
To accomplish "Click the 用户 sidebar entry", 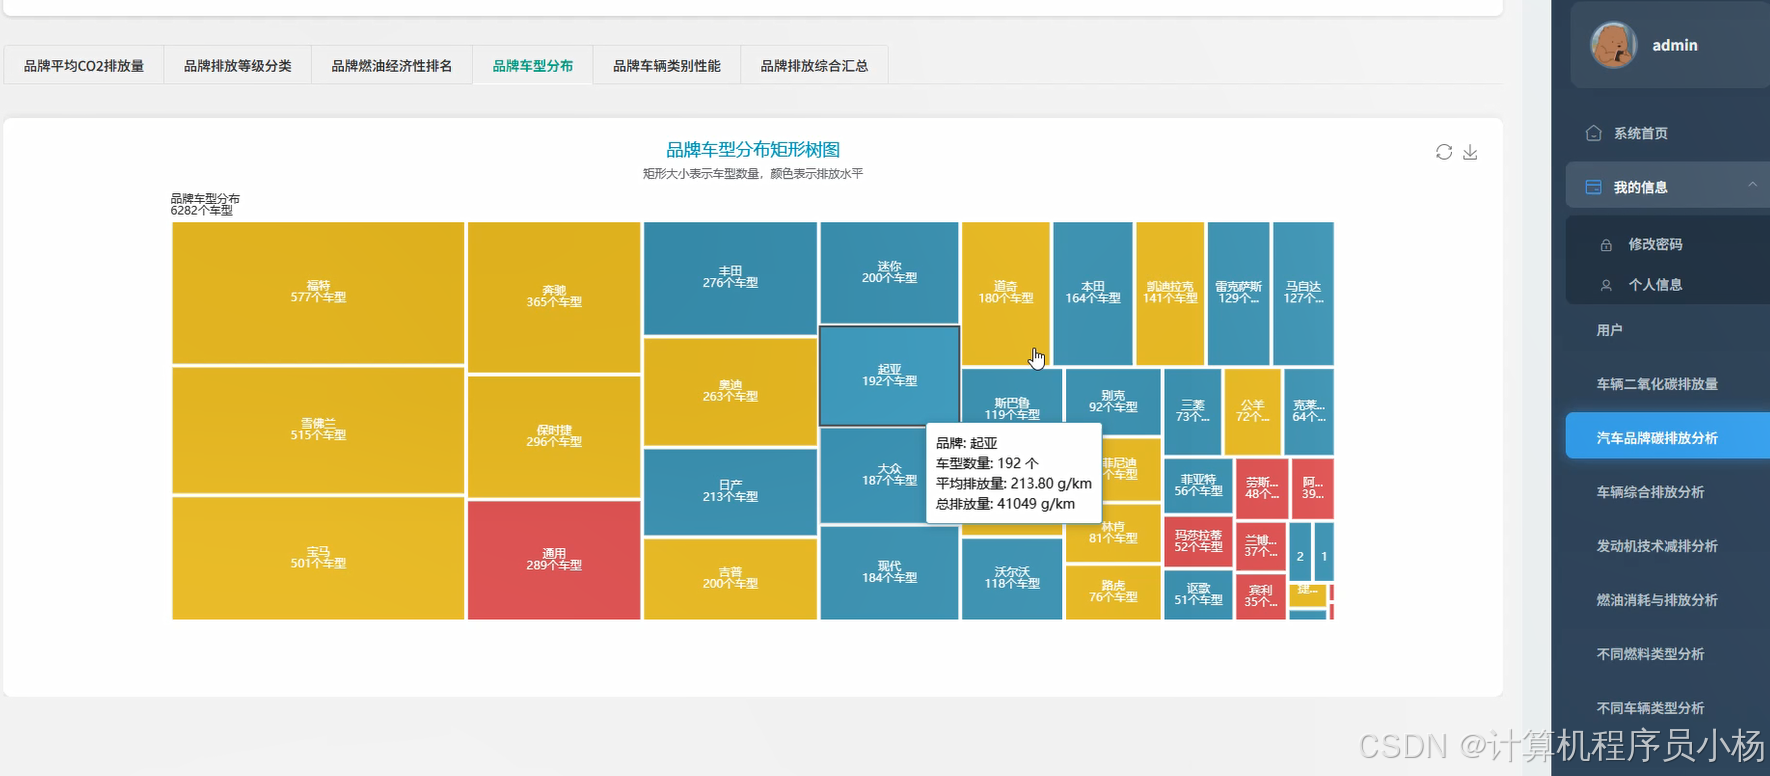I will pos(1609,330).
